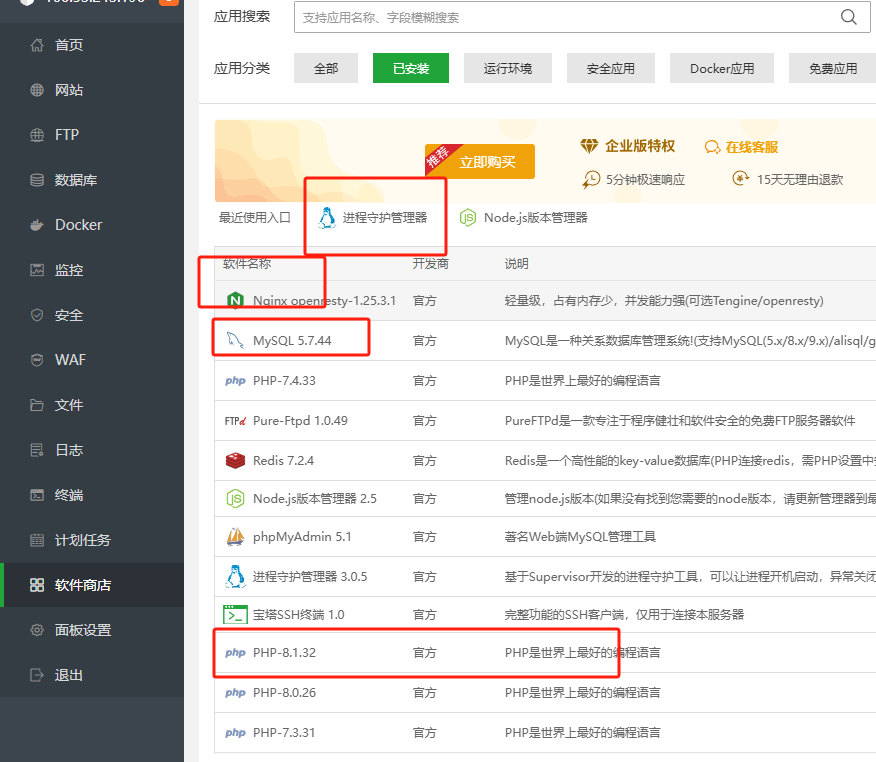Click the phpMyAdmin sailboat icon
876x762 pixels.
pyautogui.click(x=235, y=536)
